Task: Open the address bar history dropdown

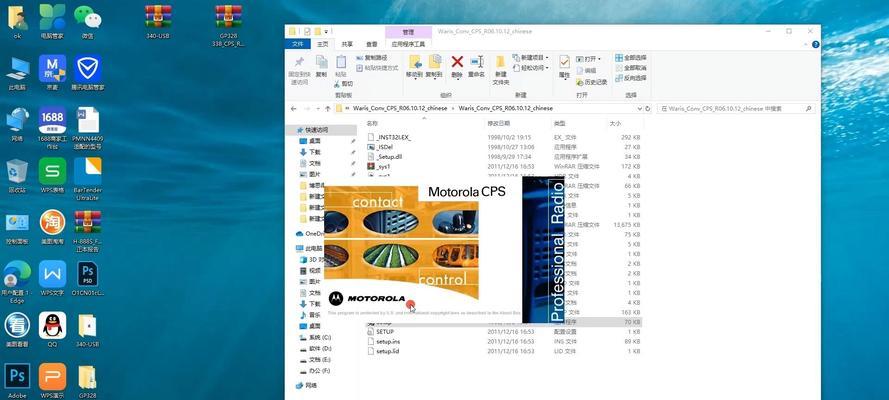Action: 639,108
